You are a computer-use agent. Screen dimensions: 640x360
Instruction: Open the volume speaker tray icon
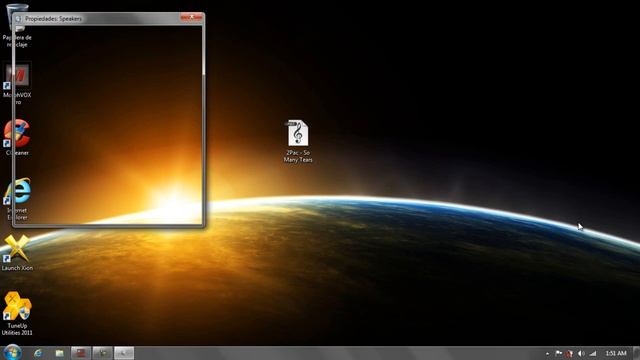click(x=581, y=353)
